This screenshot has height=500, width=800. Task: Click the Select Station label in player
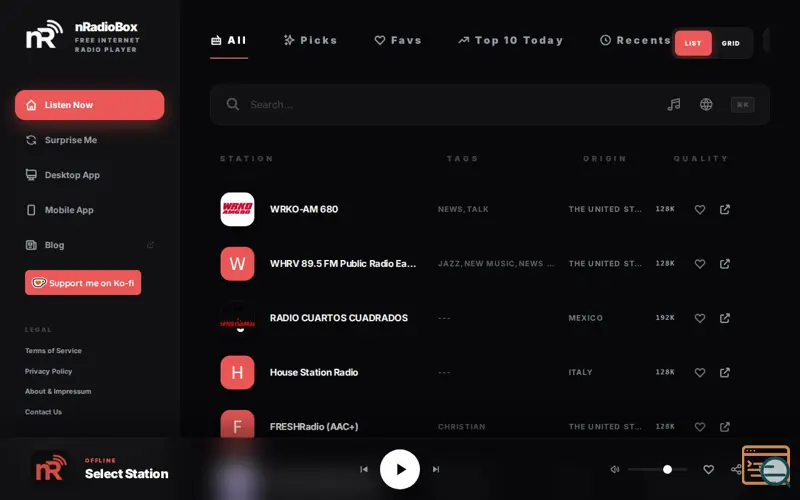(x=127, y=474)
